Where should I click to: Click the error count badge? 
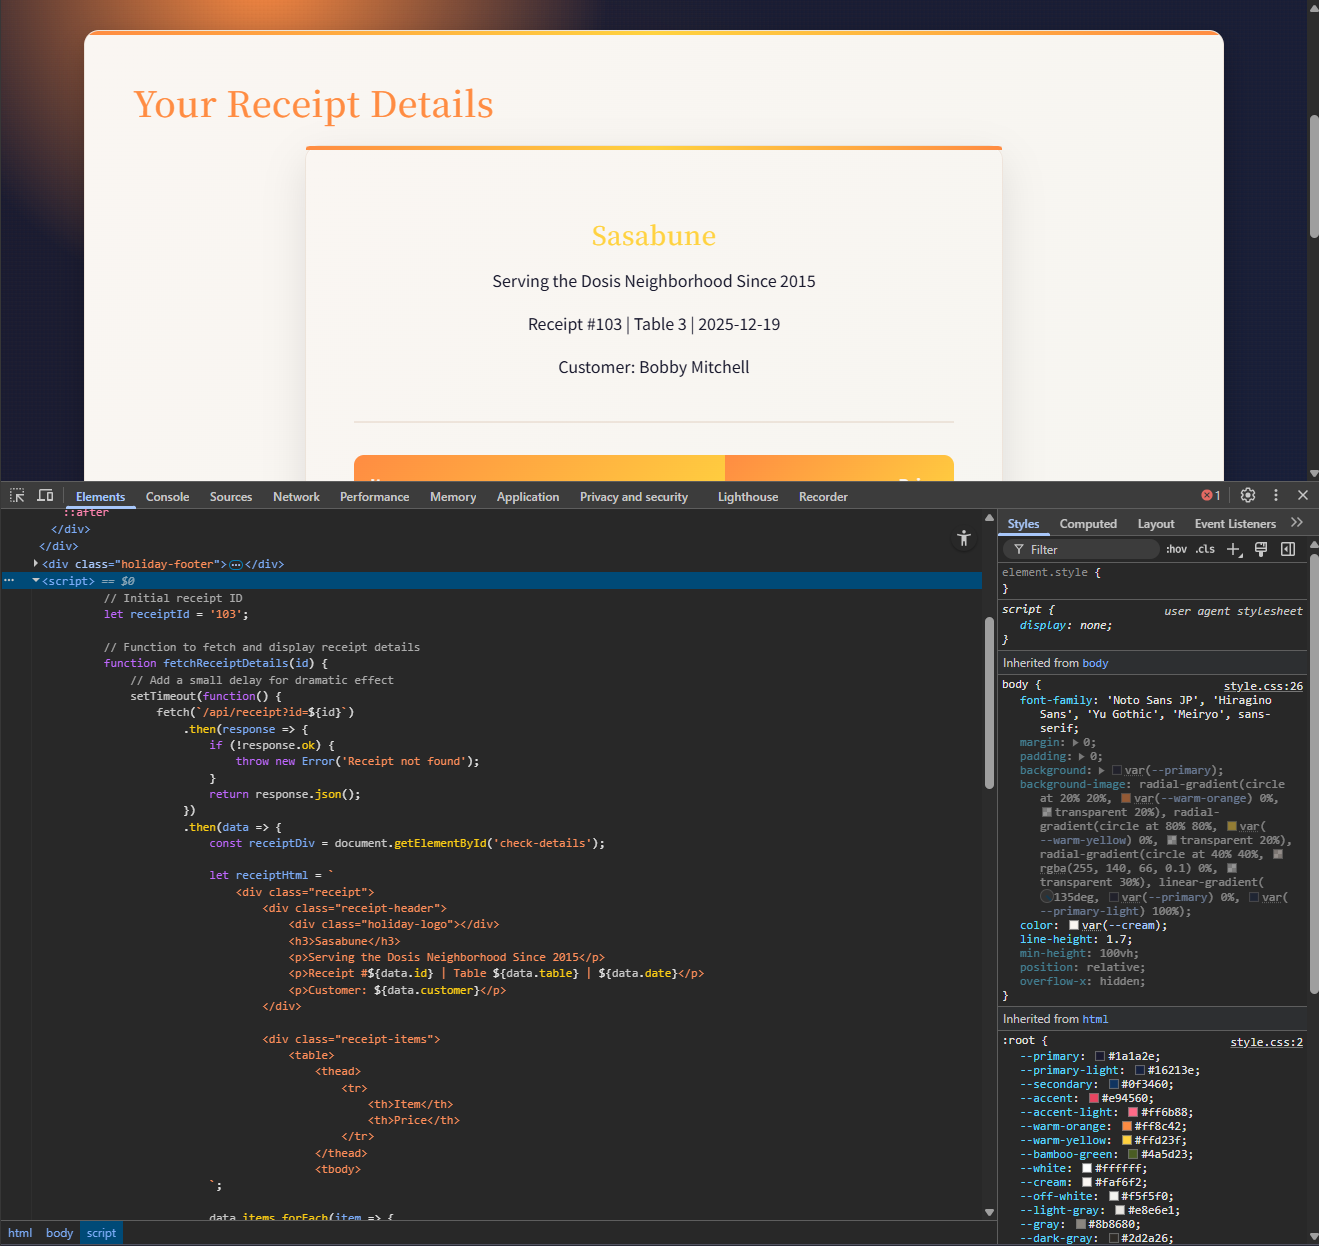click(x=1208, y=494)
